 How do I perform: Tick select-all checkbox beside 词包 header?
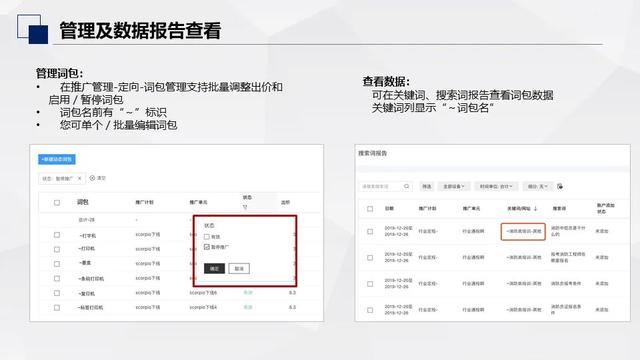click(x=57, y=202)
